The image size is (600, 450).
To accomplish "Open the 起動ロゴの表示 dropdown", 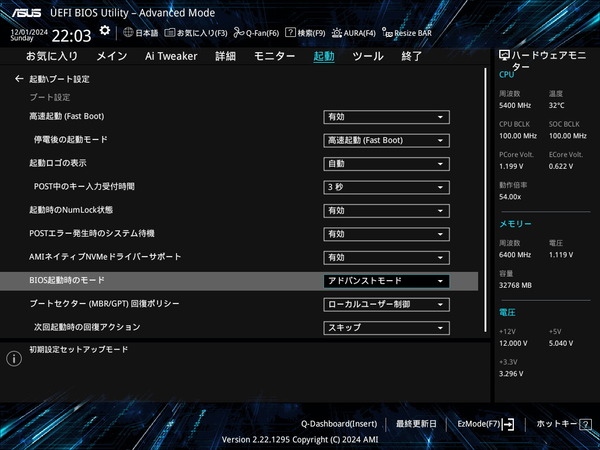I will (x=386, y=164).
